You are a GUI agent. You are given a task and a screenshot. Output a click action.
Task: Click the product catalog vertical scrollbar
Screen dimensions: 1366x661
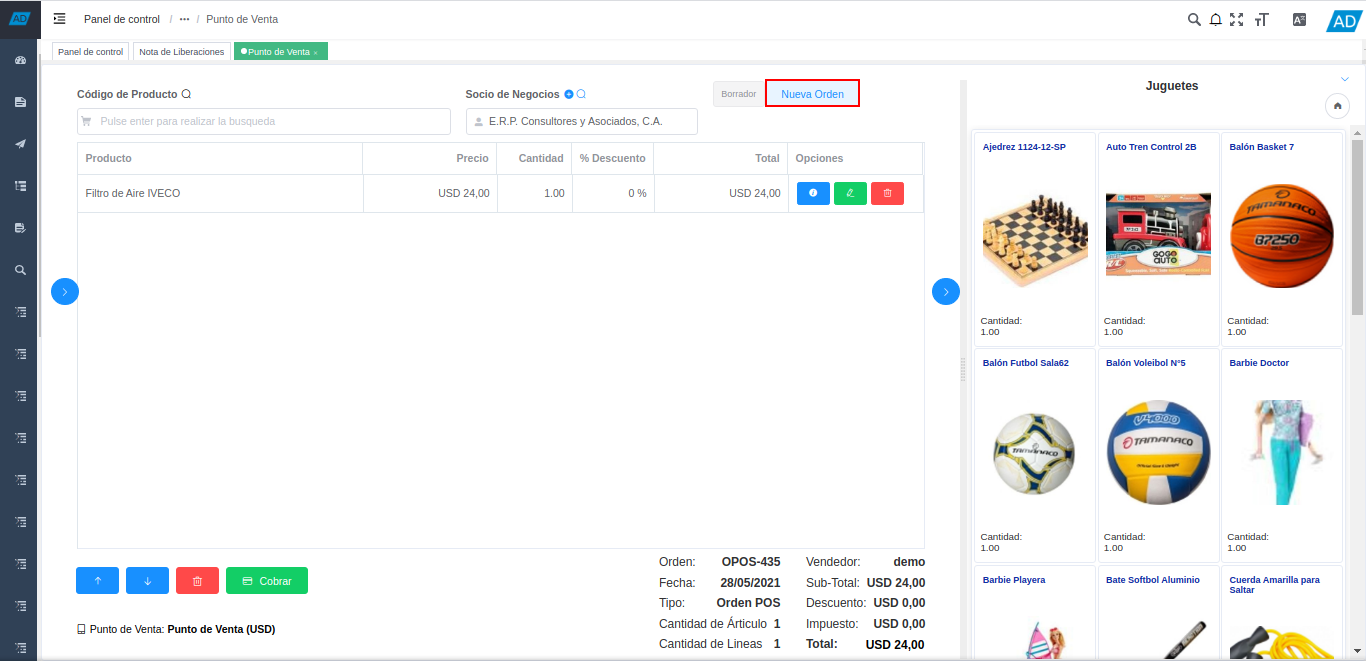click(x=1357, y=230)
